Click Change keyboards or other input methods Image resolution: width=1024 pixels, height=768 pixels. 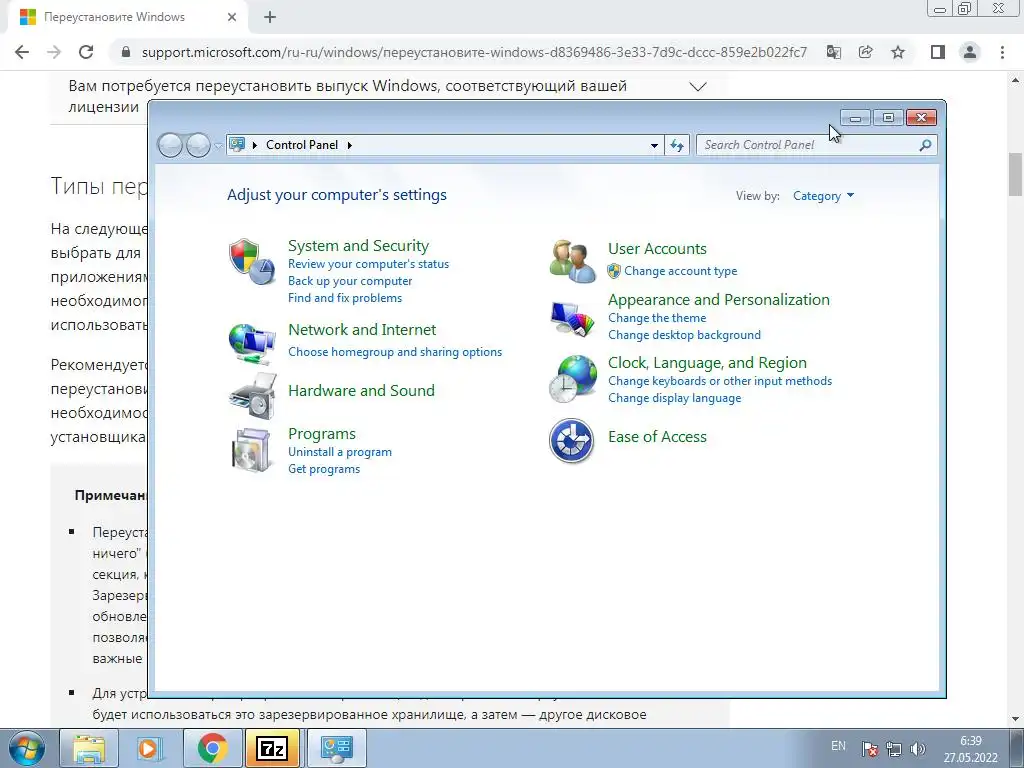click(x=720, y=381)
